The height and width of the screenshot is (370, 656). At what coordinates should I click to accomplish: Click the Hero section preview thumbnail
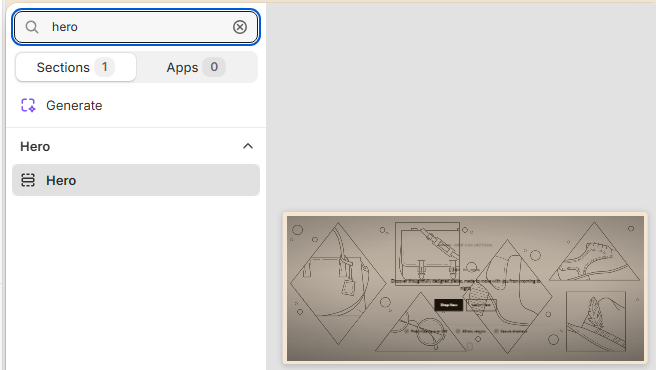pyautogui.click(x=465, y=288)
